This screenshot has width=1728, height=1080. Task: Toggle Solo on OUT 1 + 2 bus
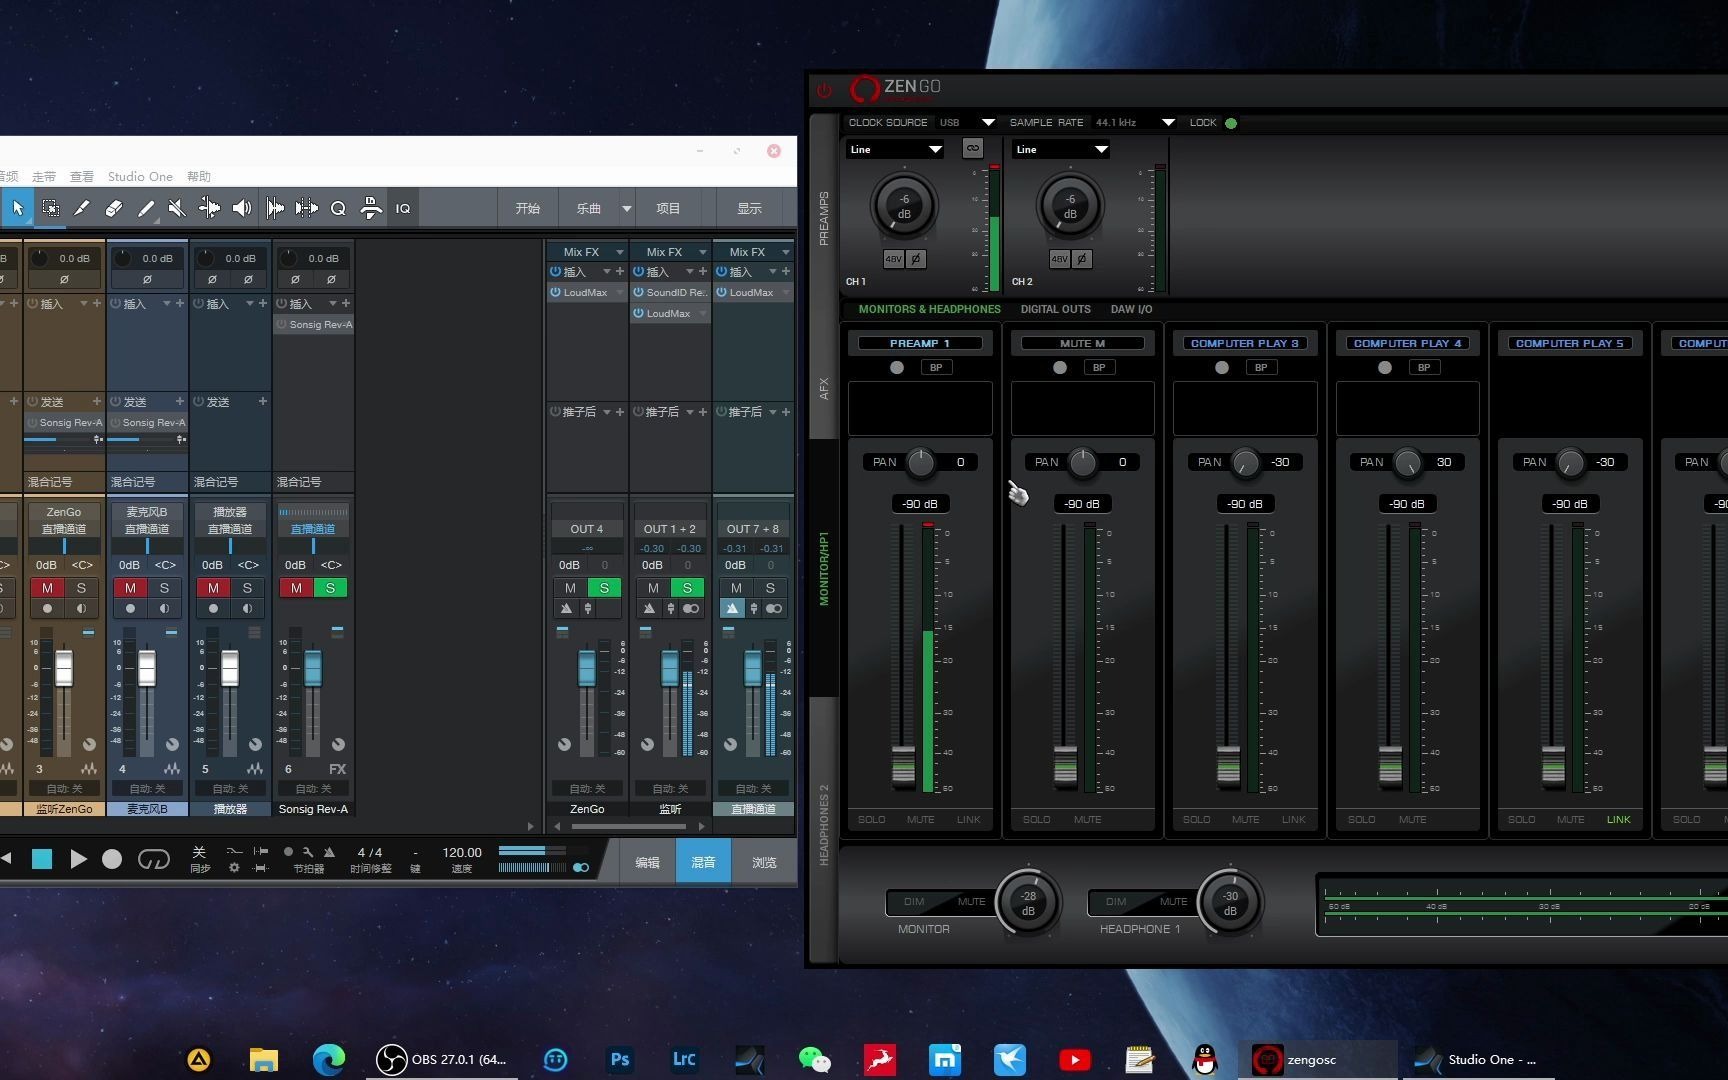pyautogui.click(x=687, y=588)
